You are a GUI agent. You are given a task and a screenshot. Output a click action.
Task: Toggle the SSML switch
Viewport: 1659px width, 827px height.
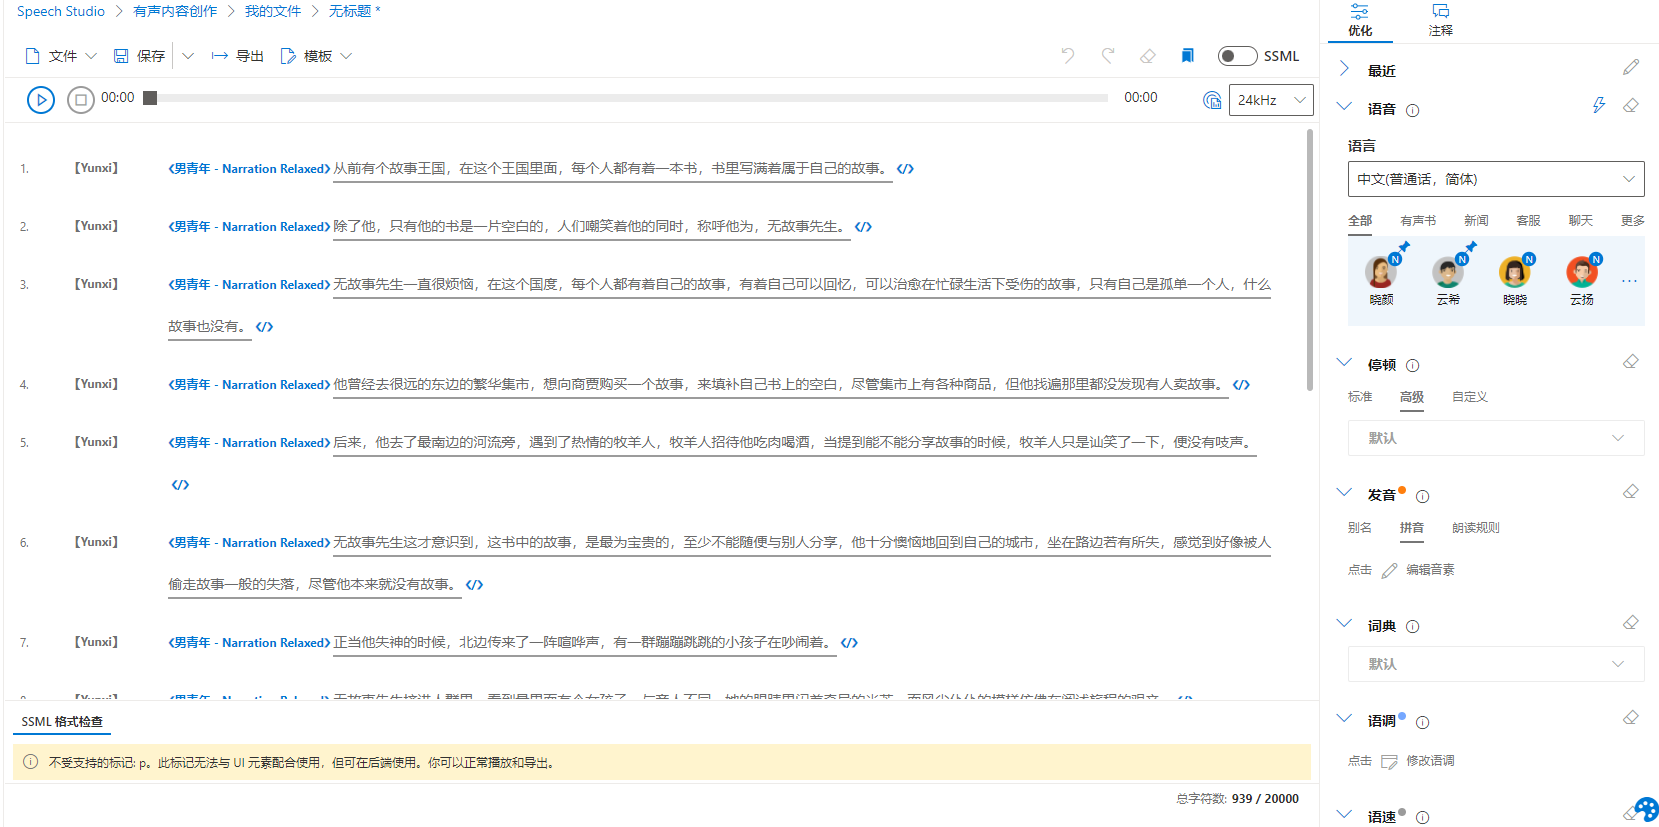pyautogui.click(x=1237, y=56)
